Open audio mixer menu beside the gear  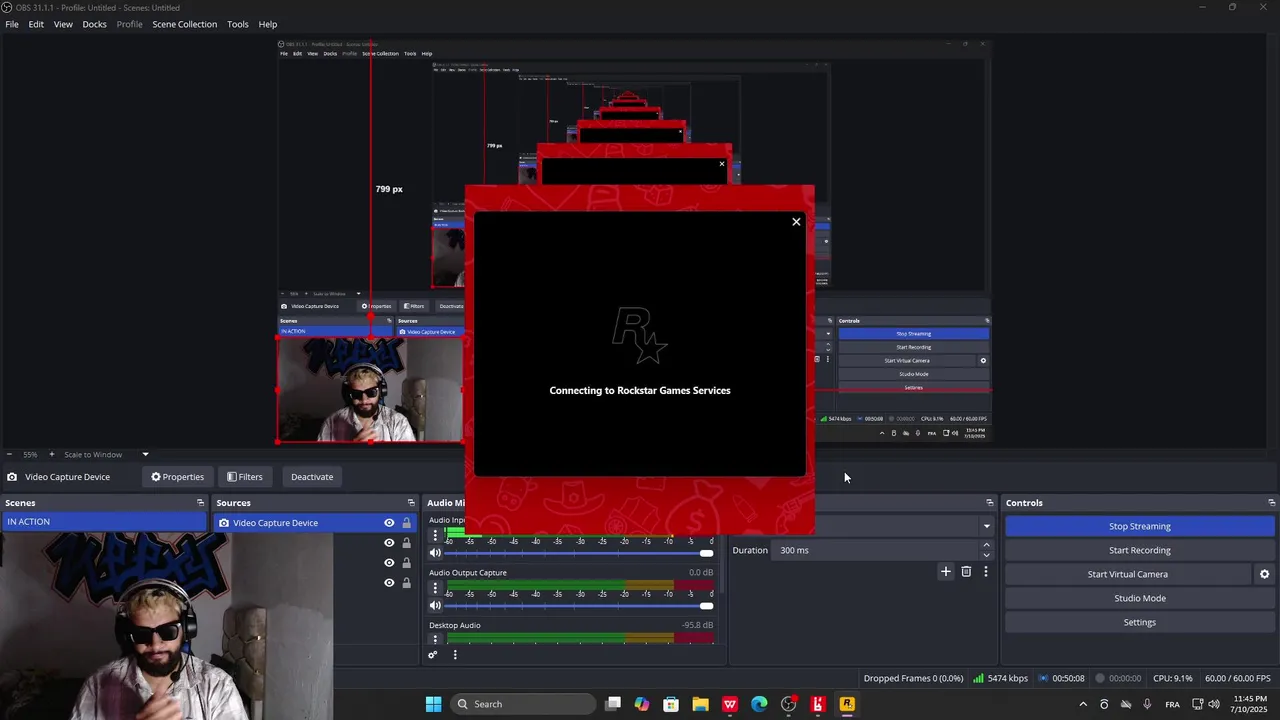click(x=455, y=655)
